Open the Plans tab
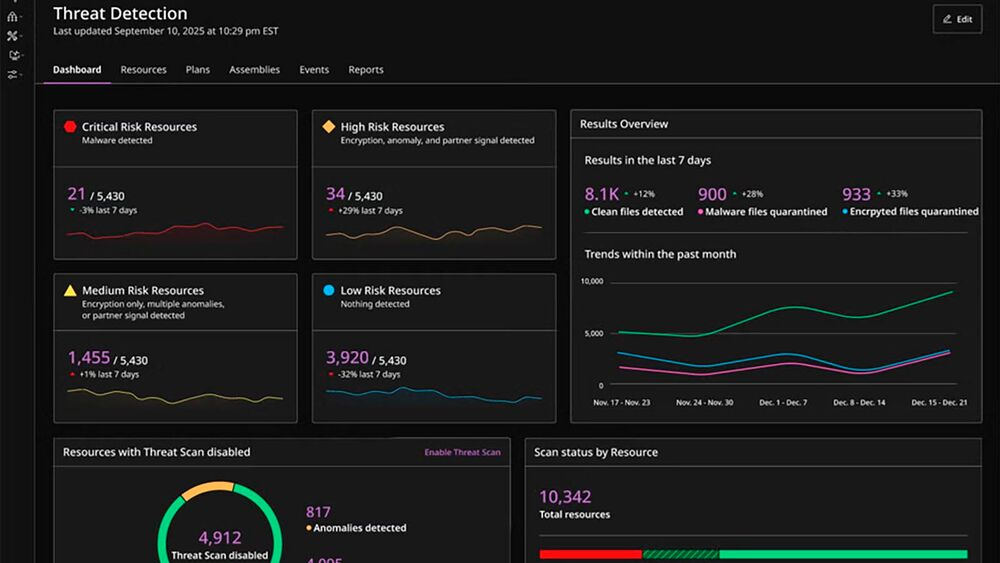 point(198,69)
